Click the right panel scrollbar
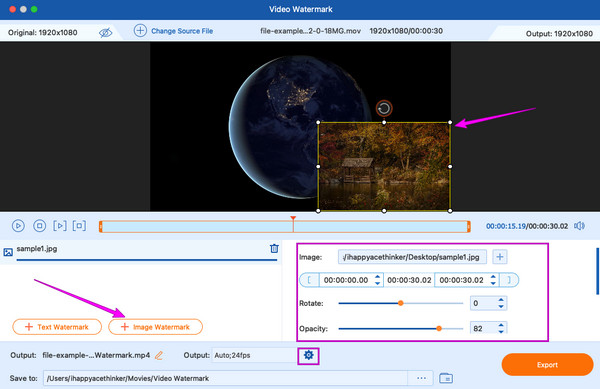600x389 pixels. click(598, 271)
